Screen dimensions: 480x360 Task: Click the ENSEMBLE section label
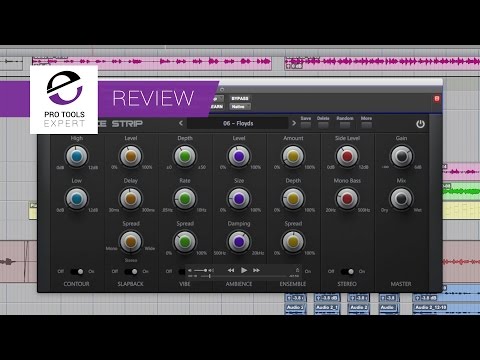(293, 284)
